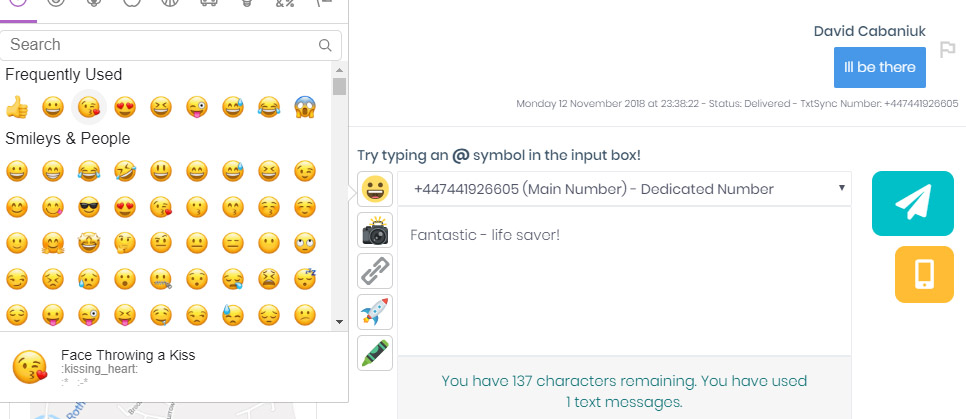Click the Try typing an @ symbol hint

(x=499, y=155)
